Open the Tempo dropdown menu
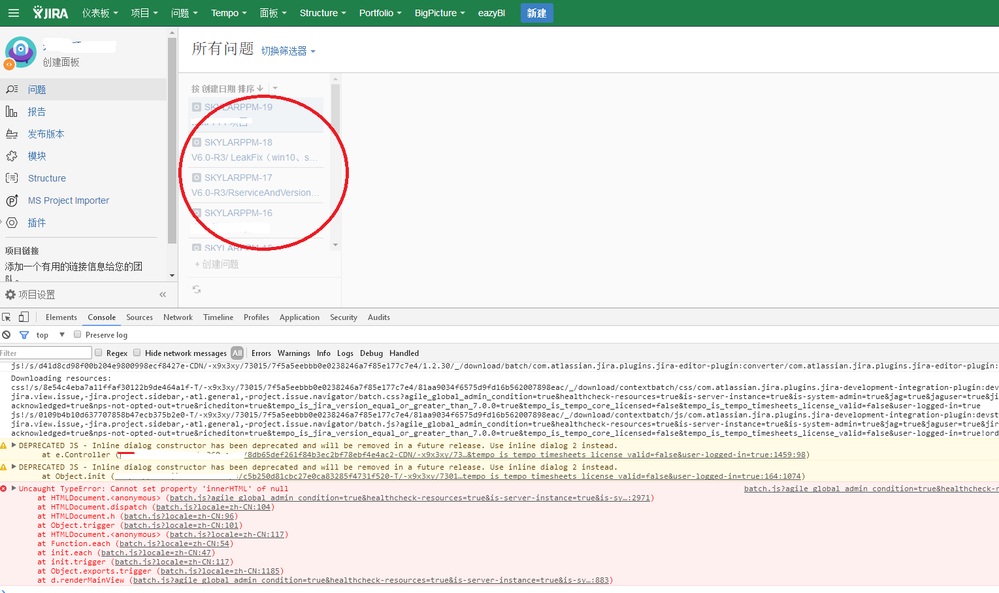The height and width of the screenshot is (593, 999). click(x=229, y=13)
